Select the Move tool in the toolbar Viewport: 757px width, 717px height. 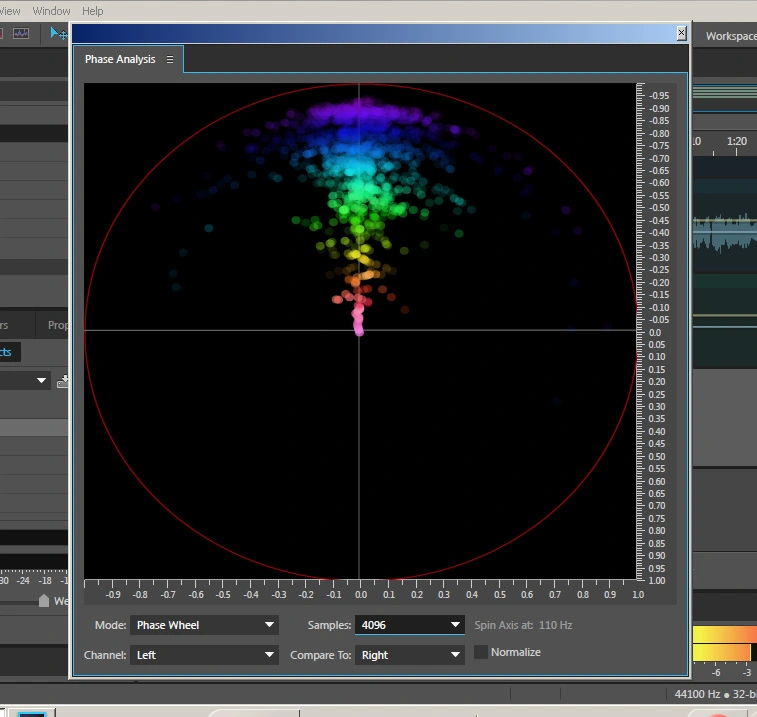coord(58,34)
